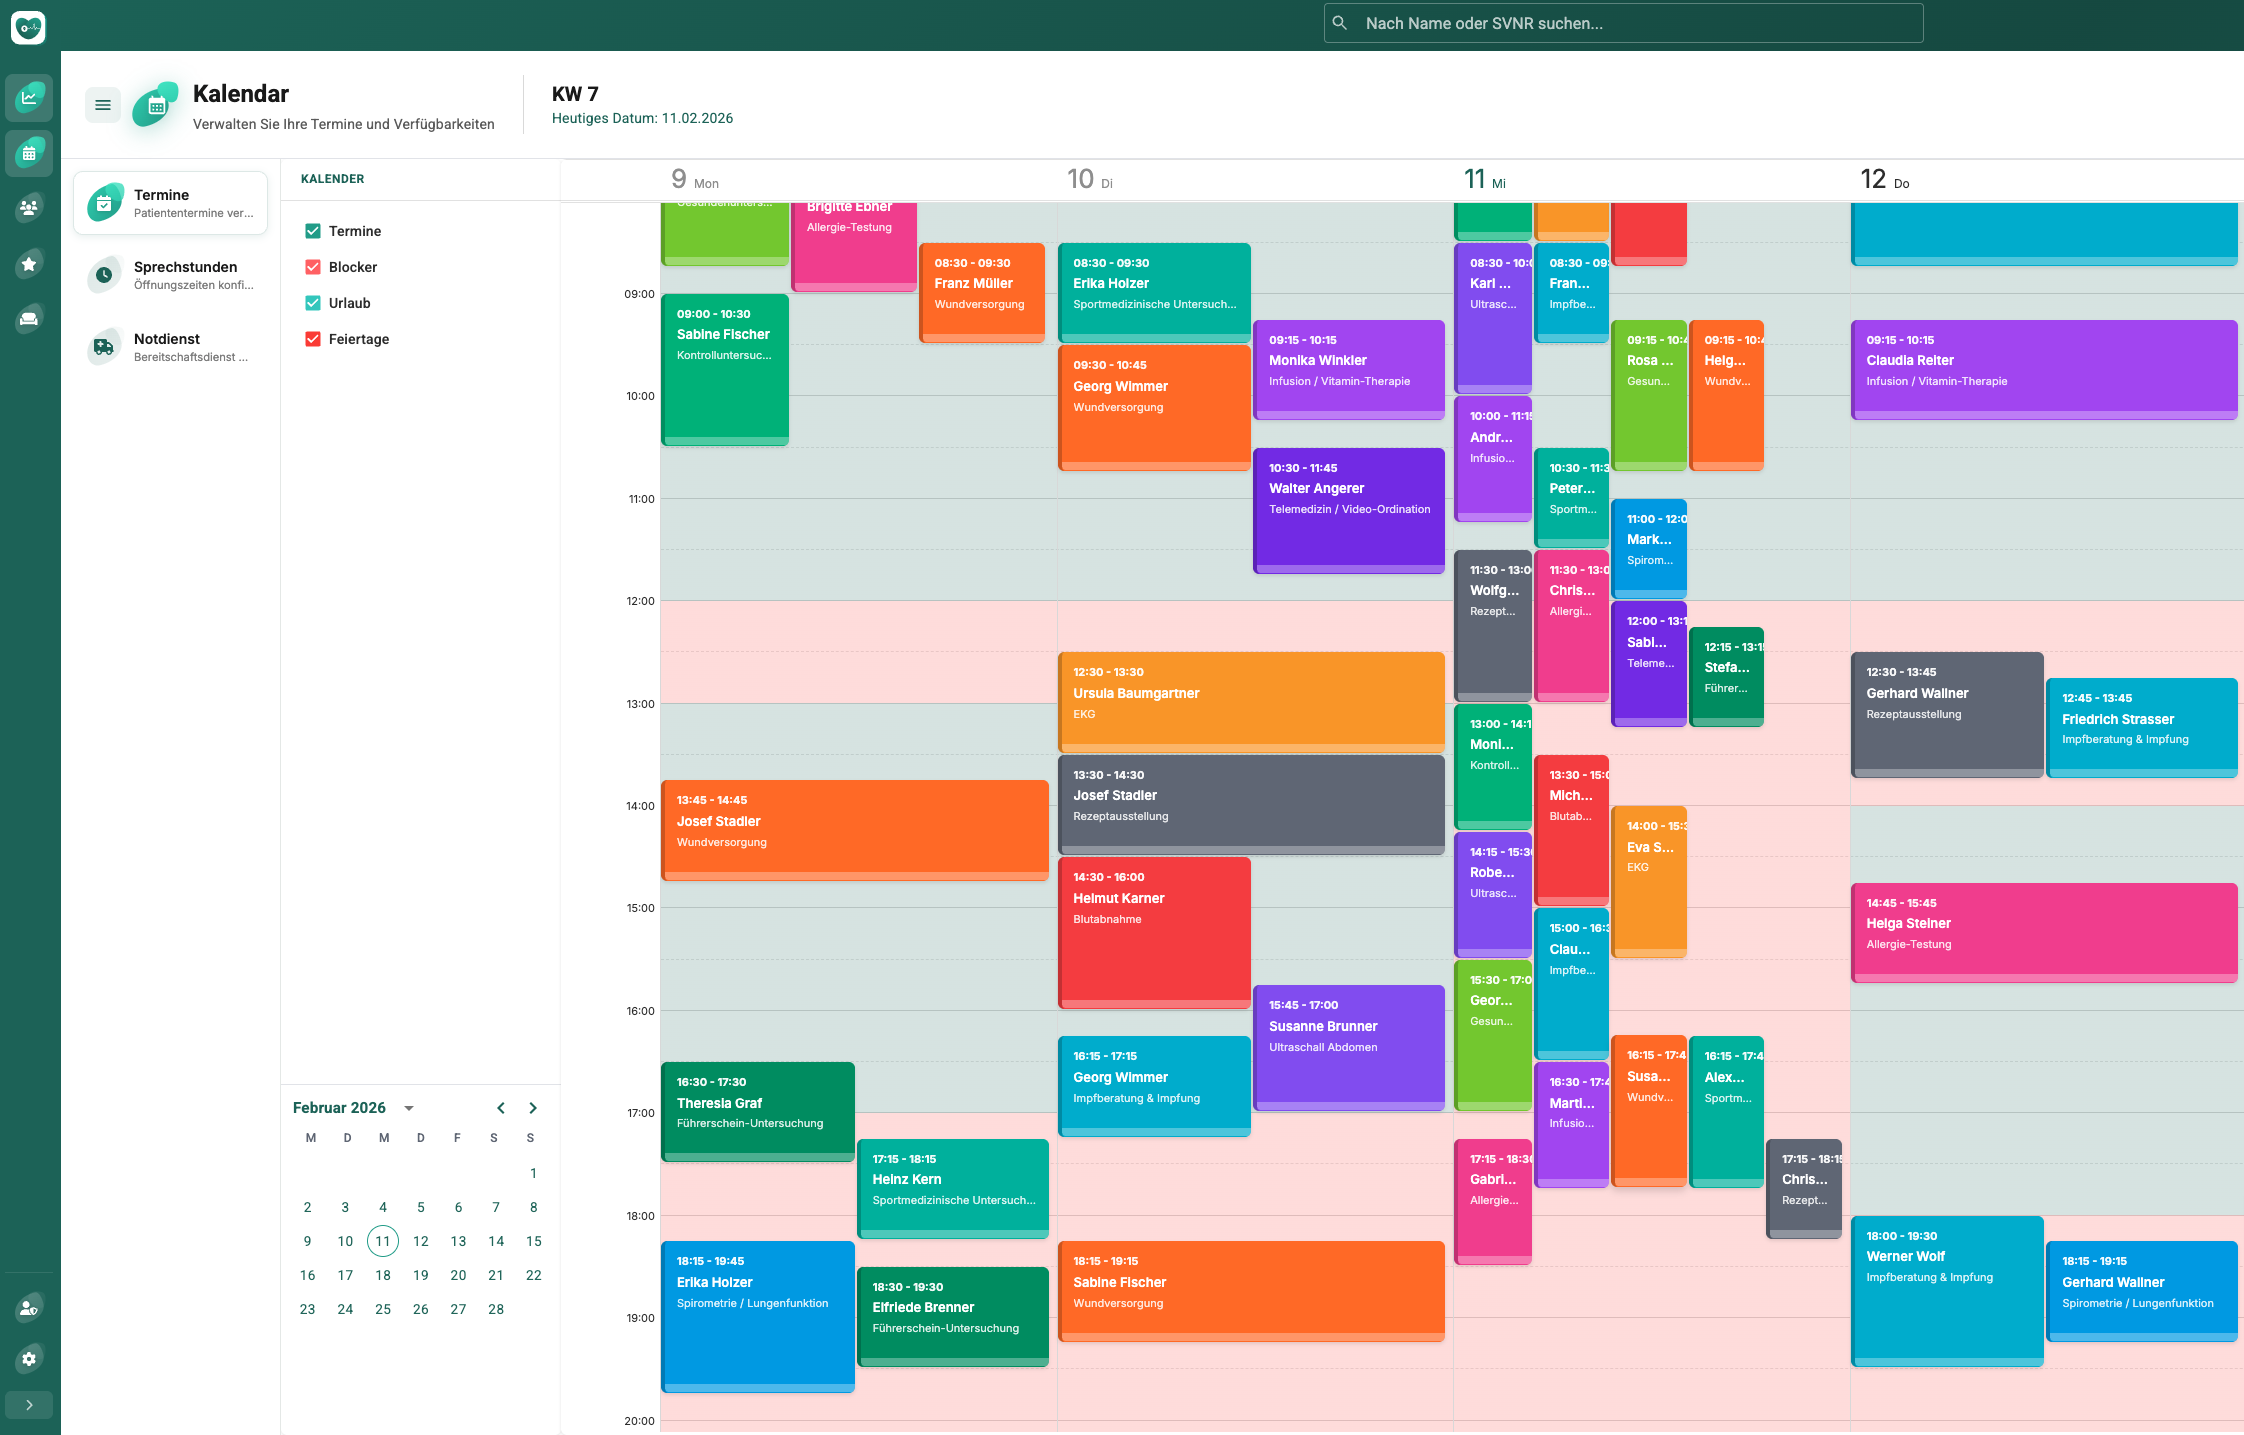
Task: Open the patients group sidebar icon
Action: click(29, 208)
